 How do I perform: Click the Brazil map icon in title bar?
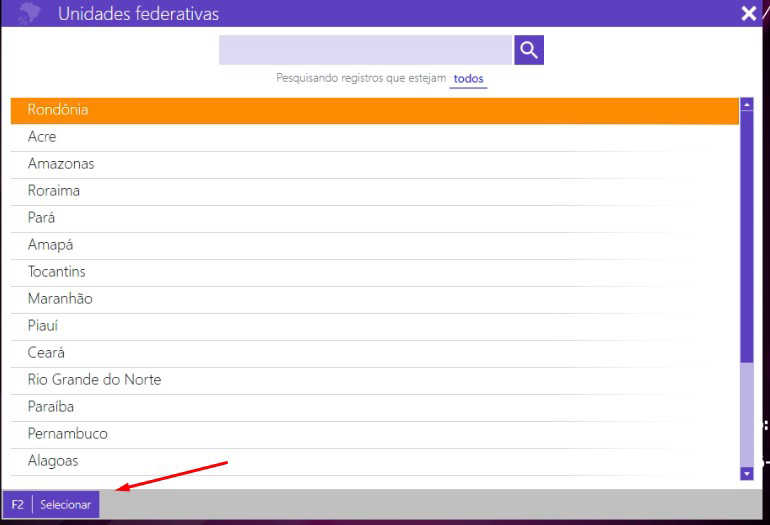[29, 13]
